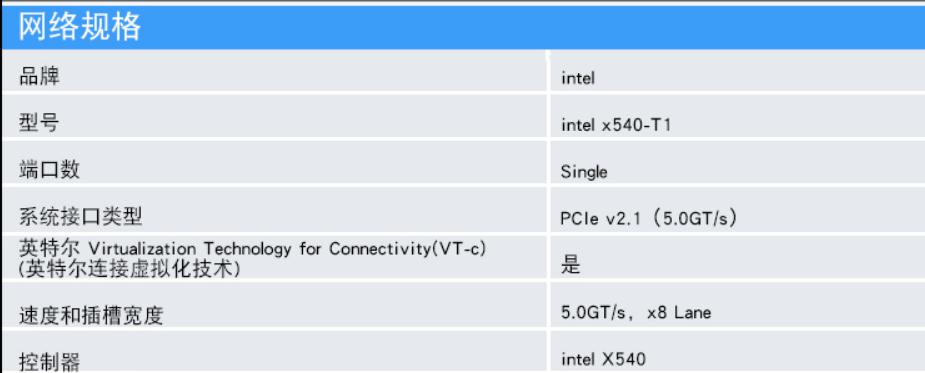925x373 pixels.
Task: Click the 英特尔连接虚拟化技术 subtitle line
Action: [x=130, y=268]
